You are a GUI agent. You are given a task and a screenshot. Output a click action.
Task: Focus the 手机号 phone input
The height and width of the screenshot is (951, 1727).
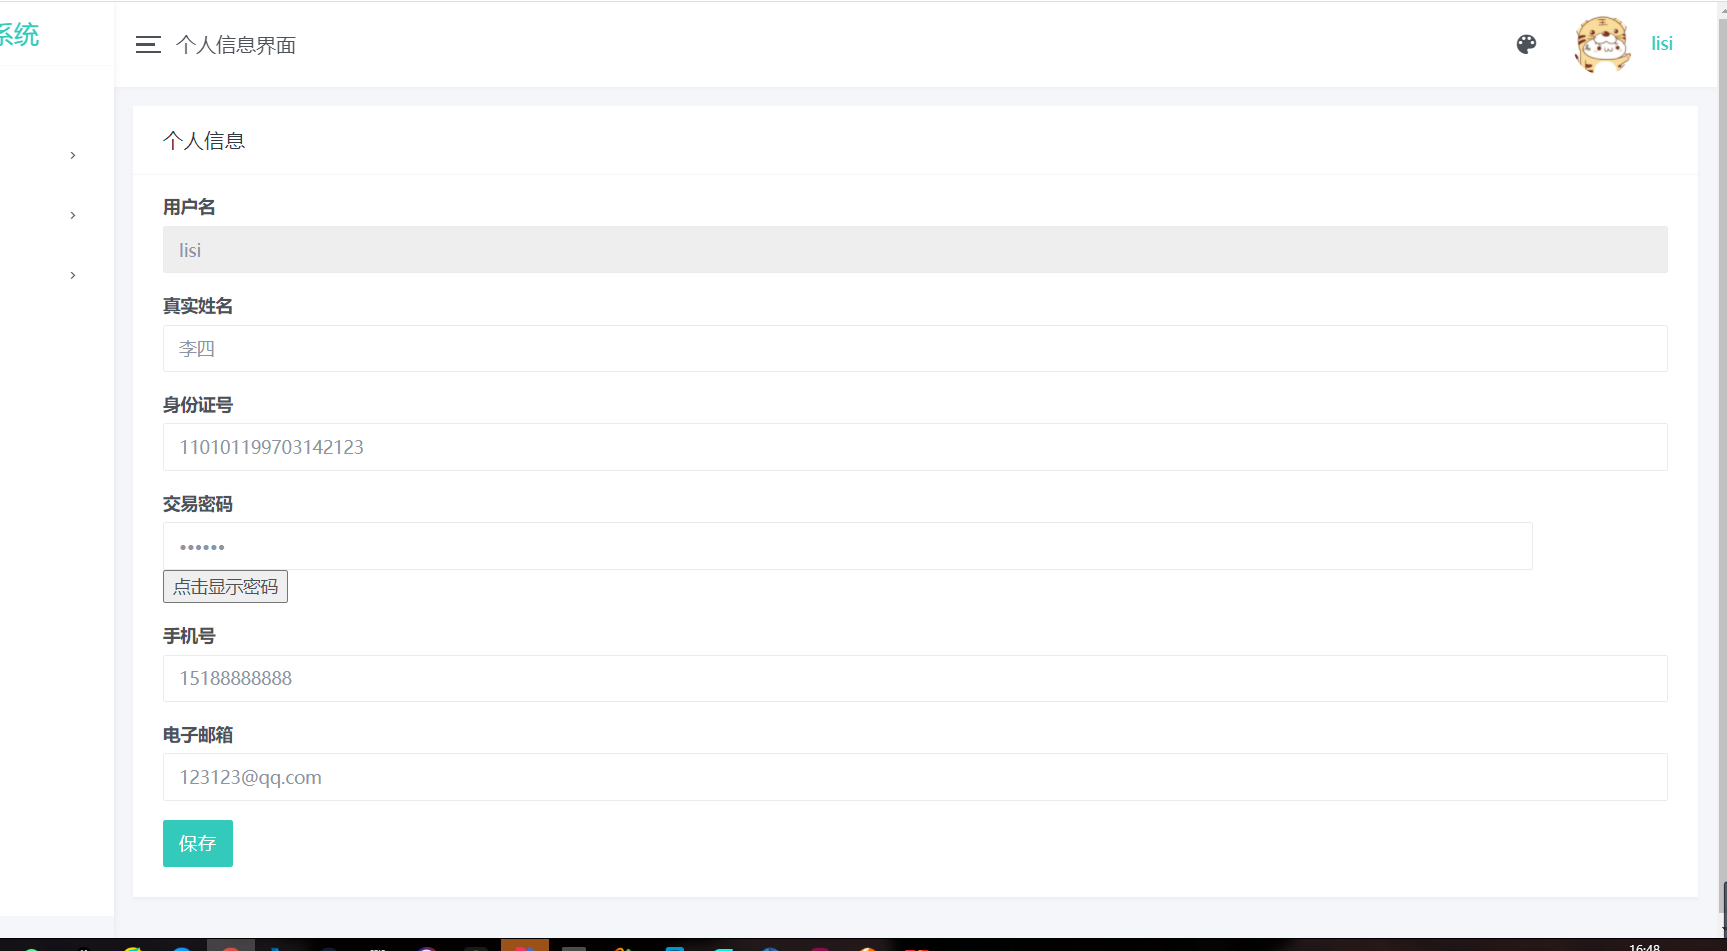(x=914, y=678)
